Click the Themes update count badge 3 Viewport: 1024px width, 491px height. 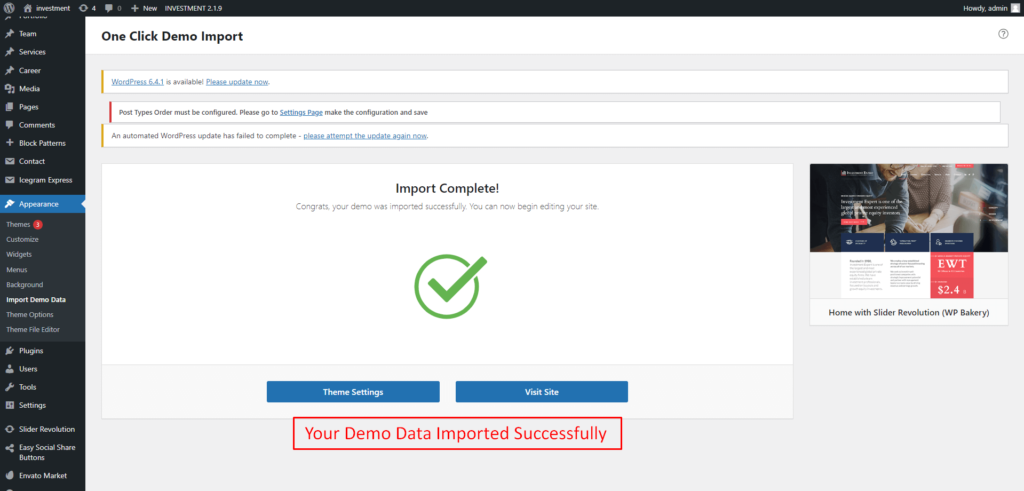click(x=38, y=225)
